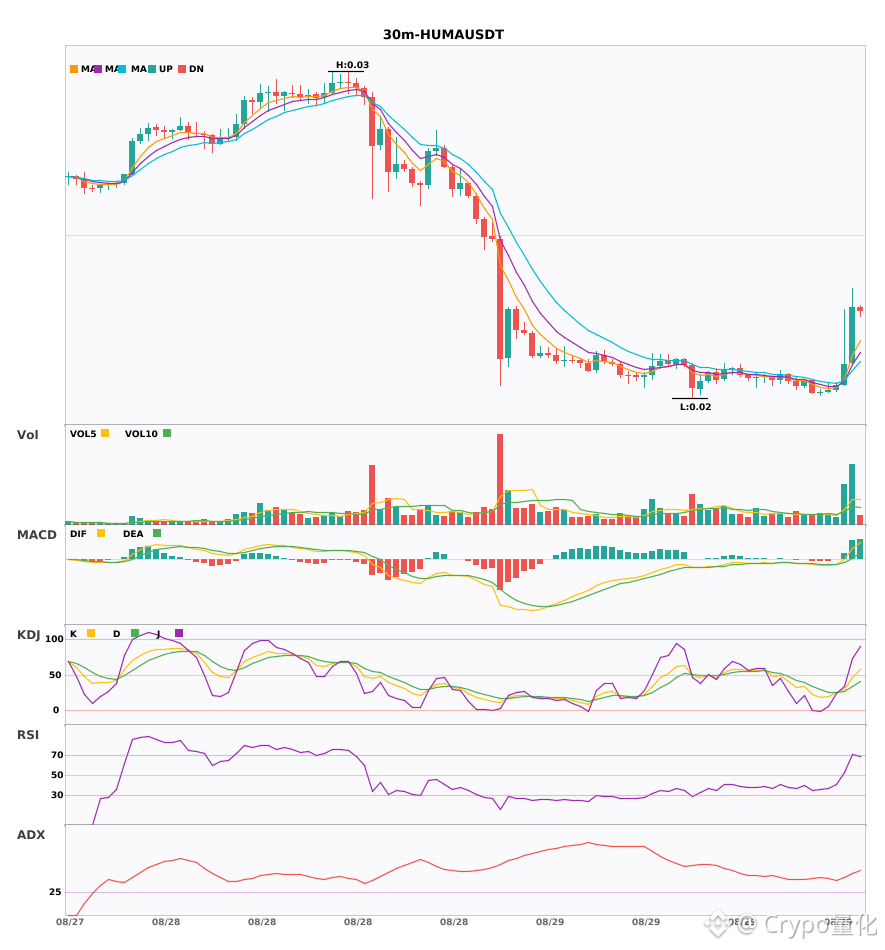885x950 pixels.
Task: Click the orange MA legend swatch
Action: coord(74,69)
